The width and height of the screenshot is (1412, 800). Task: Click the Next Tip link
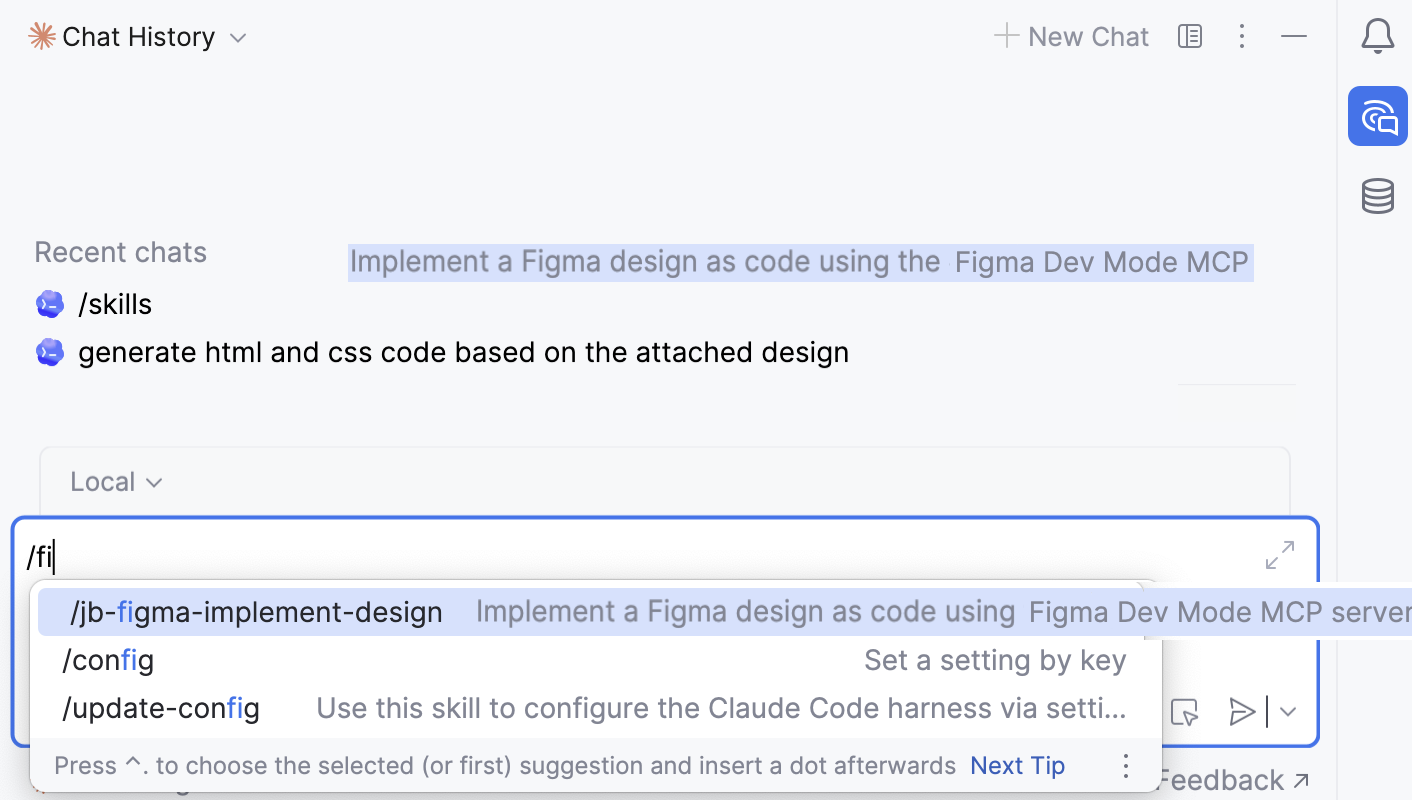1017,766
